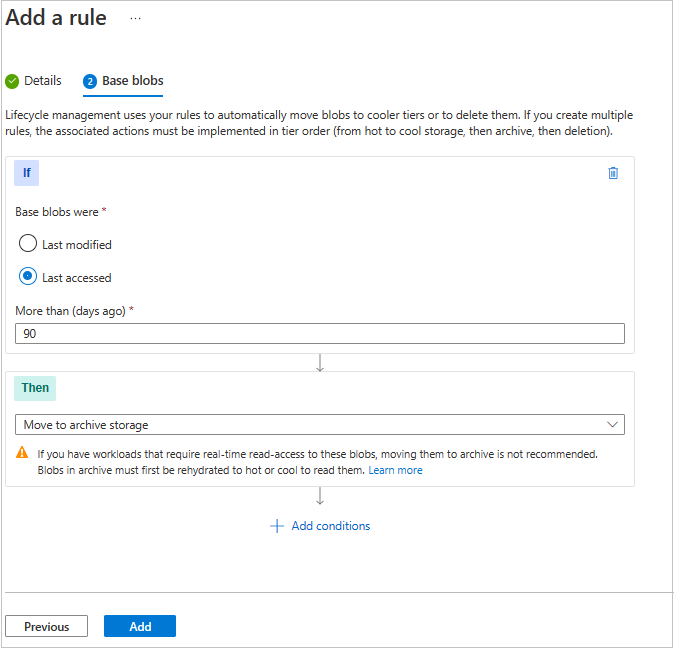
Task: Click the green checkmark beside Details
Action: tap(12, 81)
